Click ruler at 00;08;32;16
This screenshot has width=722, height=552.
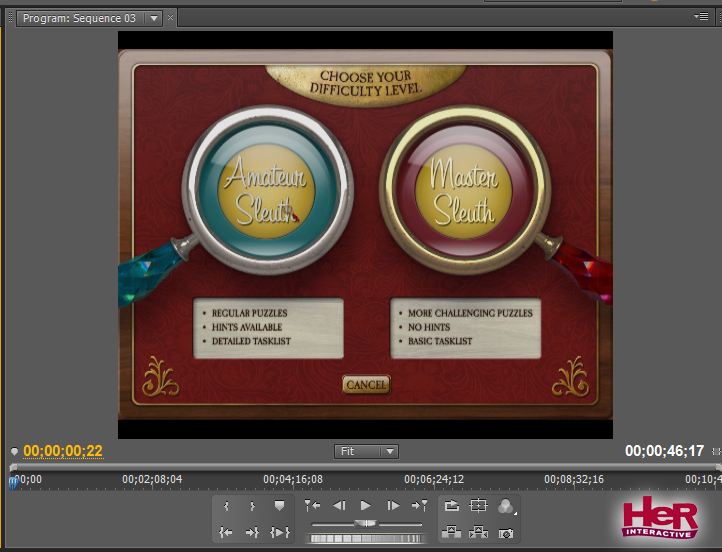(574, 479)
